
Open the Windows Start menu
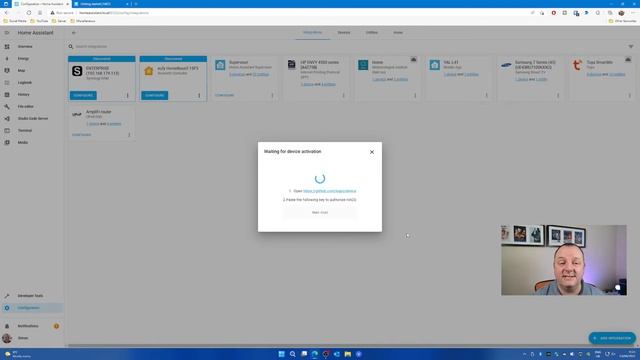[281, 354]
